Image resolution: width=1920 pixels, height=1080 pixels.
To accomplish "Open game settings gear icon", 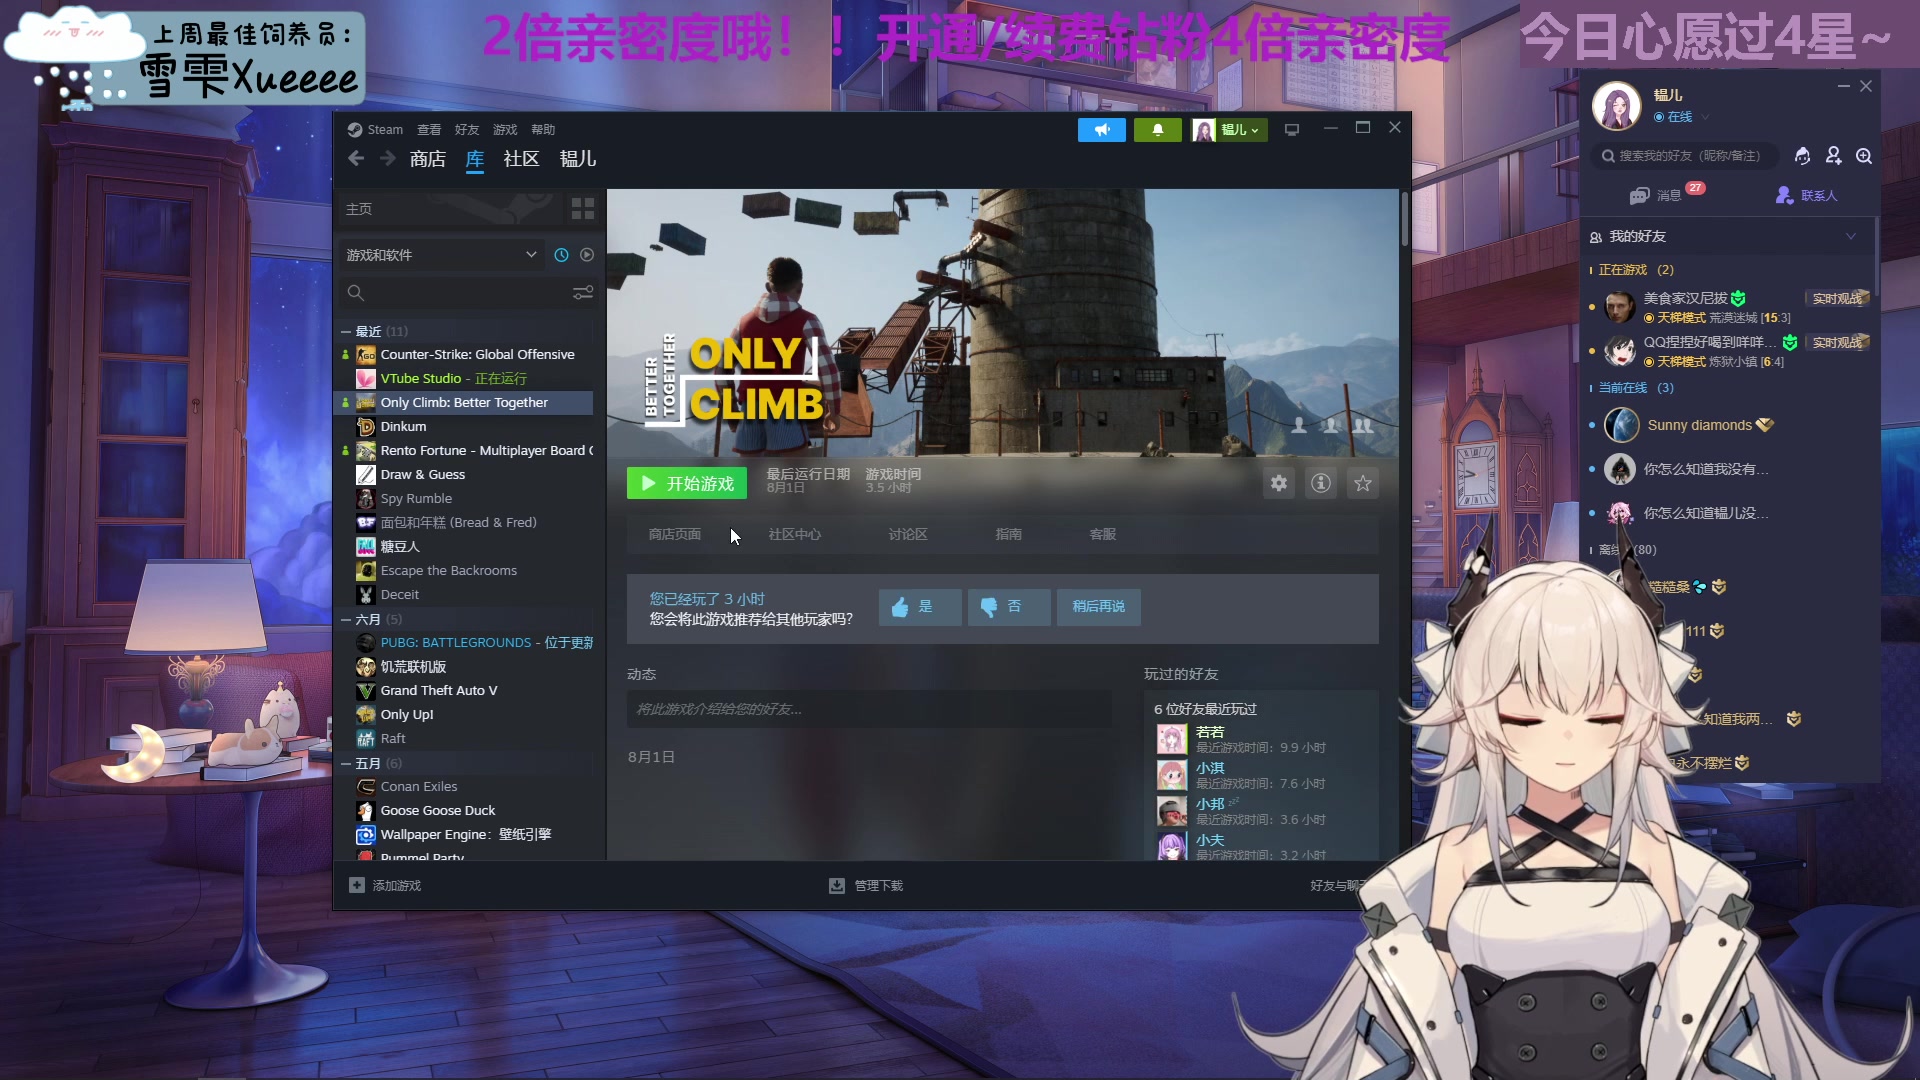I will pyautogui.click(x=1279, y=483).
